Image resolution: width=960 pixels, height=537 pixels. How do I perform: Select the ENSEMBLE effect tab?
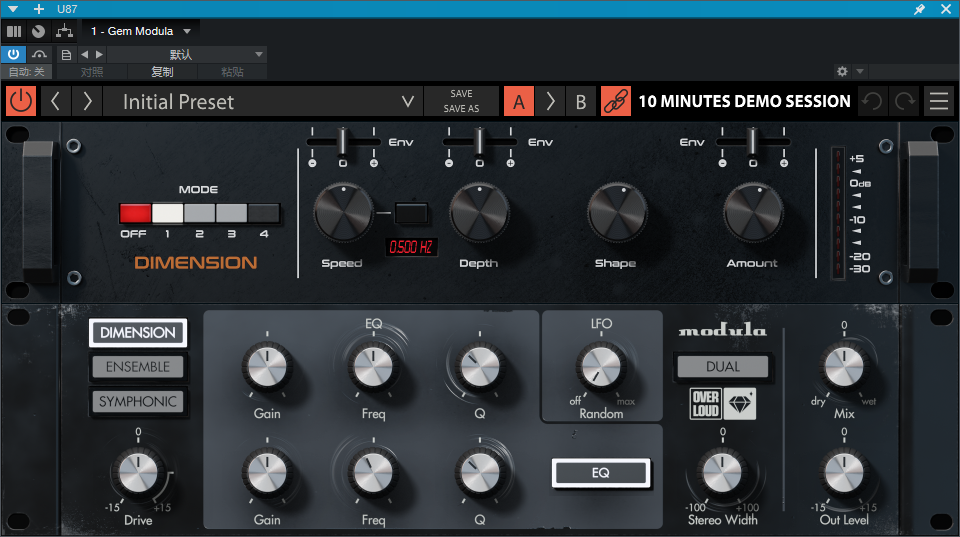[x=138, y=367]
